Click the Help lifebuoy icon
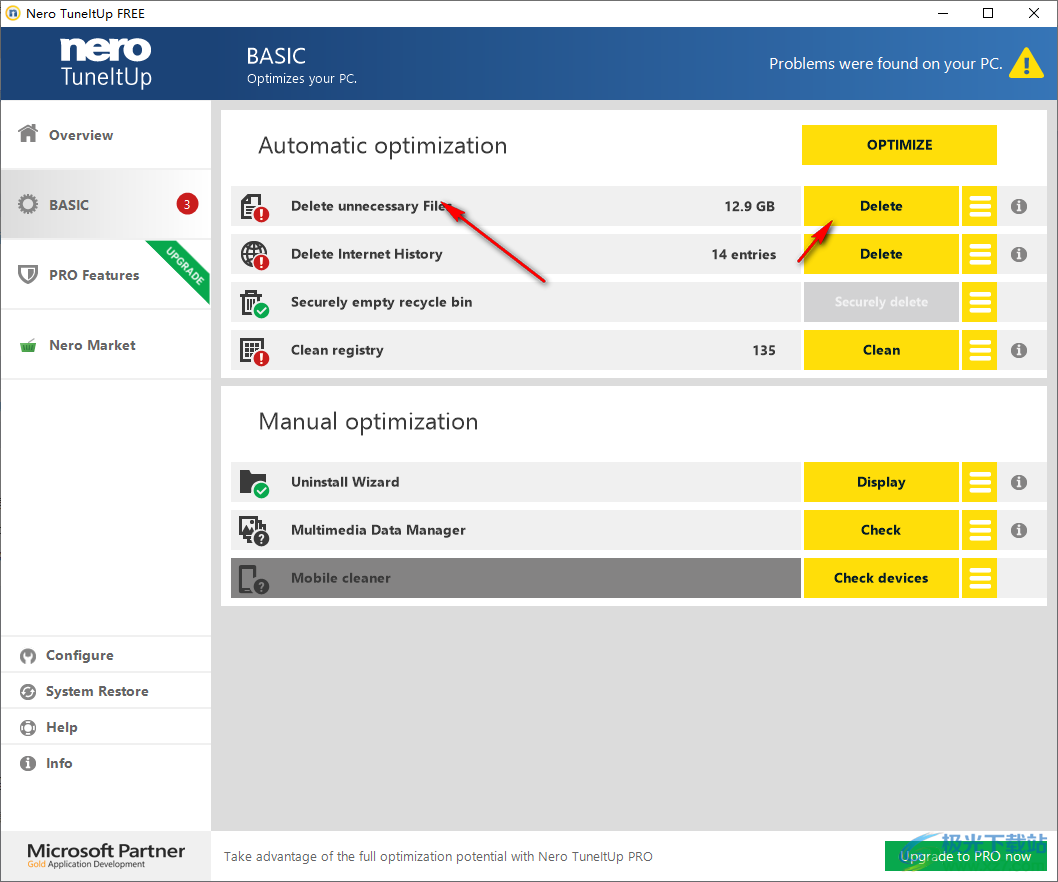 pyautogui.click(x=28, y=727)
